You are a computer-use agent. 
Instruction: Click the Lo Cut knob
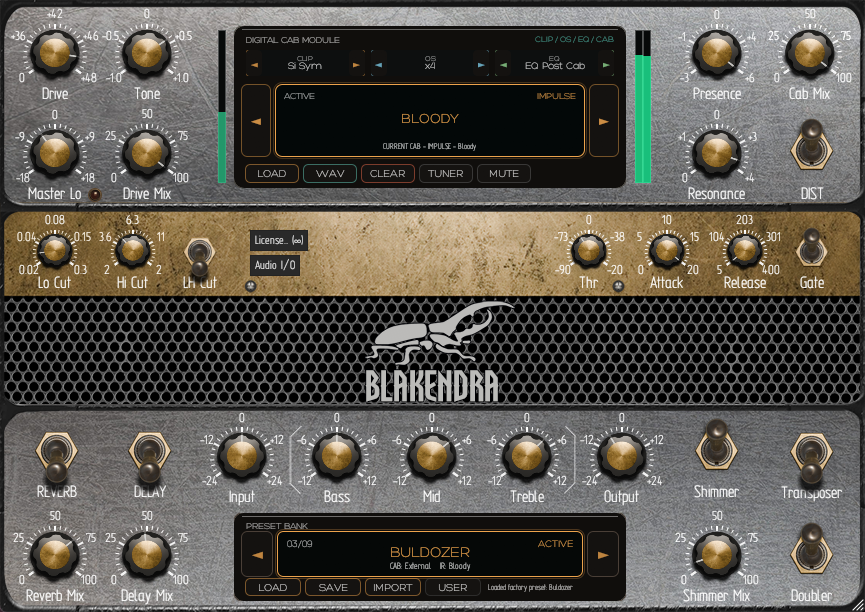click(x=55, y=250)
